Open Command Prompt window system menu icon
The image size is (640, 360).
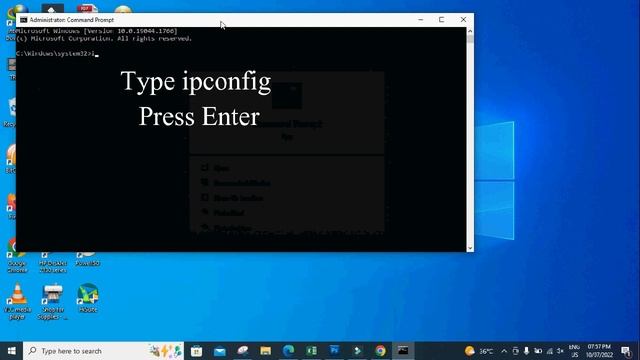pyautogui.click(x=24, y=20)
